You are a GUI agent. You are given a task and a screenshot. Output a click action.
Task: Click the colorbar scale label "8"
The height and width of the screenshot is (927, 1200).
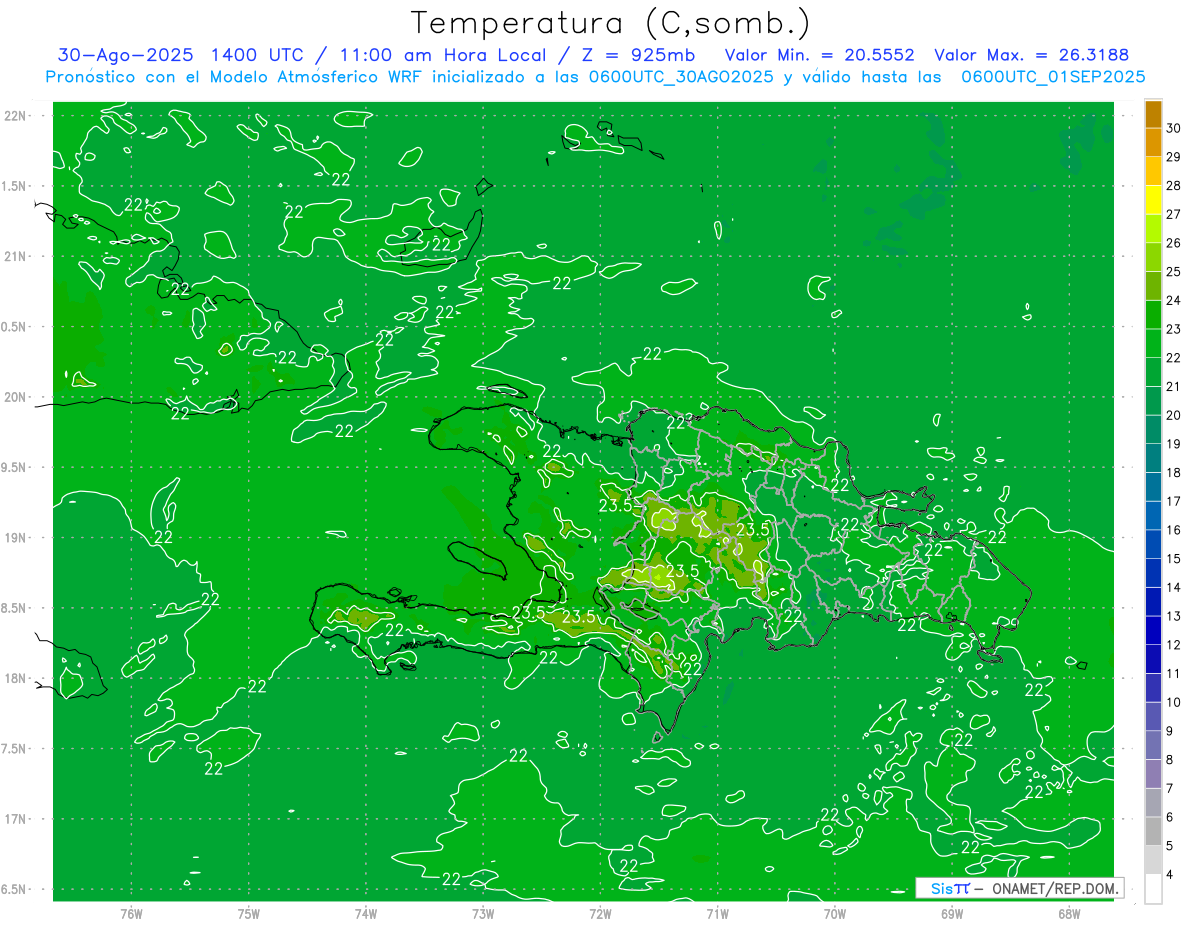coord(1170,760)
